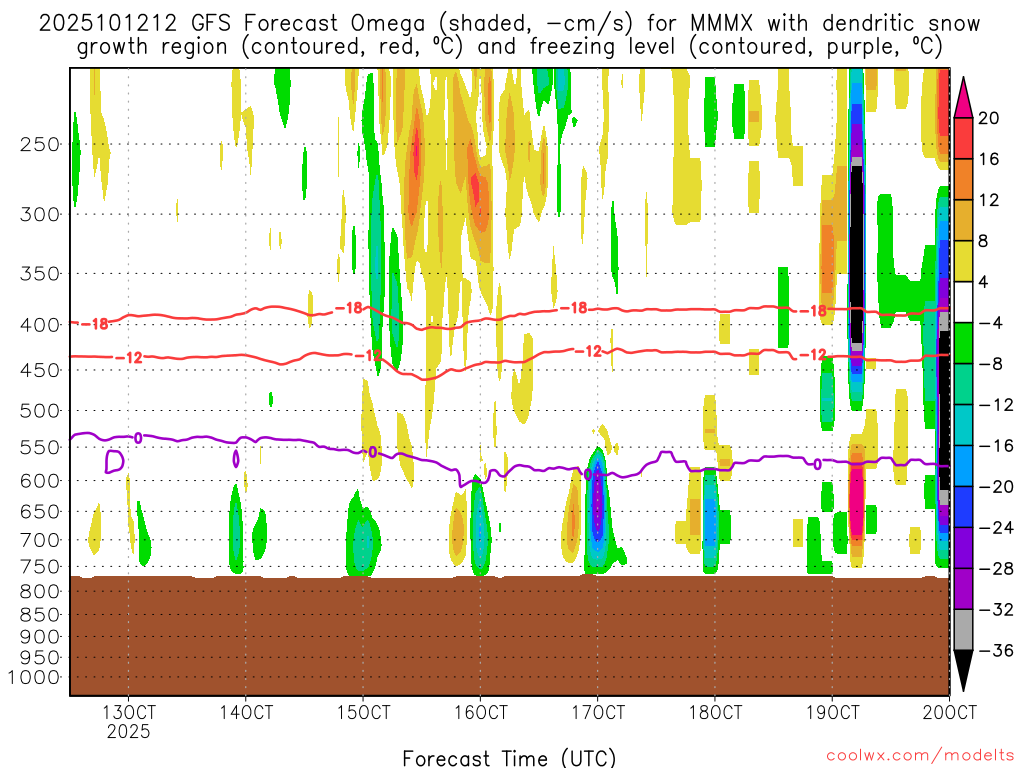The height and width of the screenshot is (768, 1024).
Task: Click the pink triangle atop the color bar
Action: [965, 95]
